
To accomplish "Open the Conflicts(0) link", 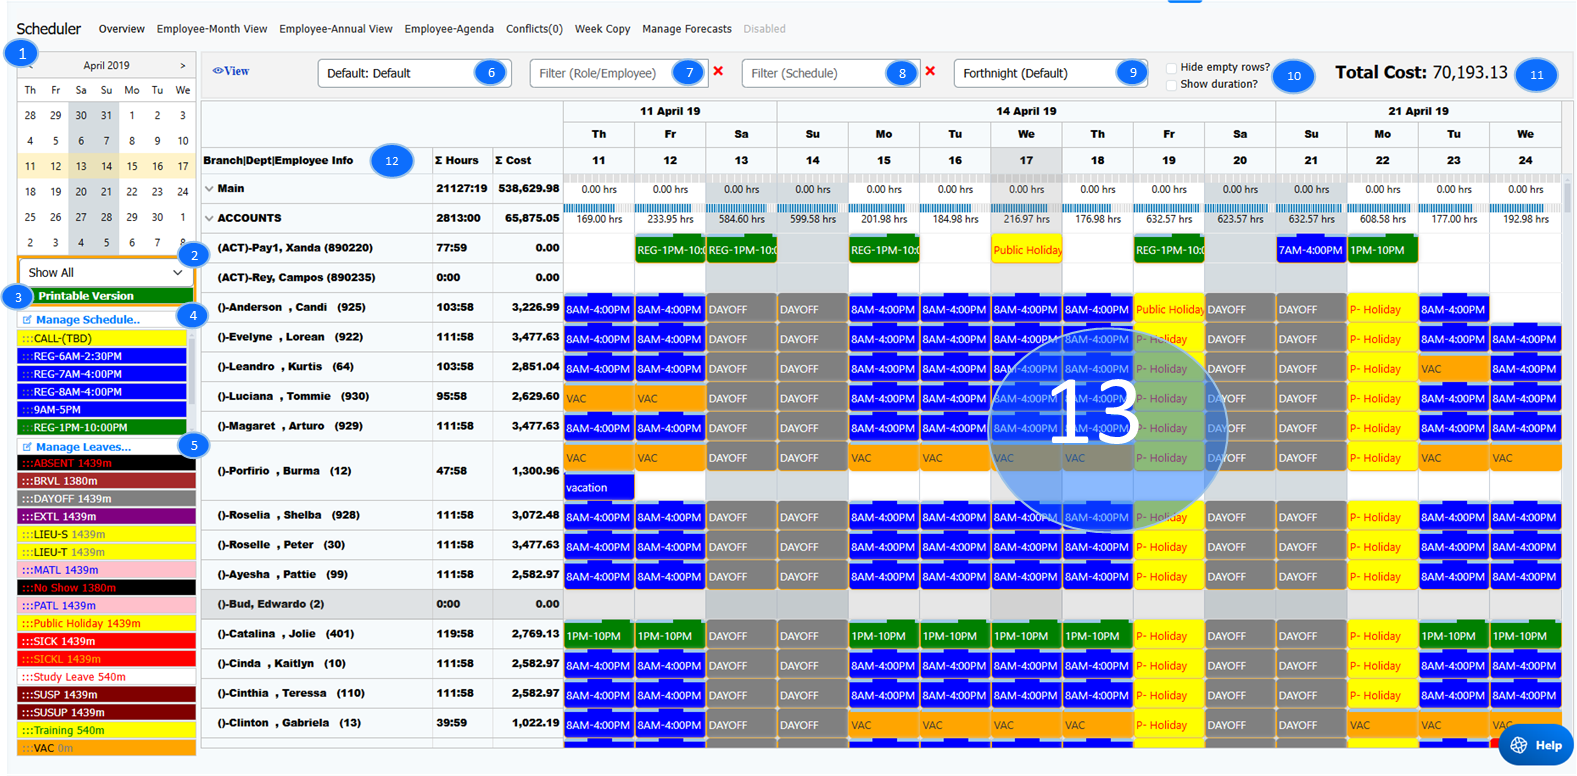I will click(x=534, y=29).
